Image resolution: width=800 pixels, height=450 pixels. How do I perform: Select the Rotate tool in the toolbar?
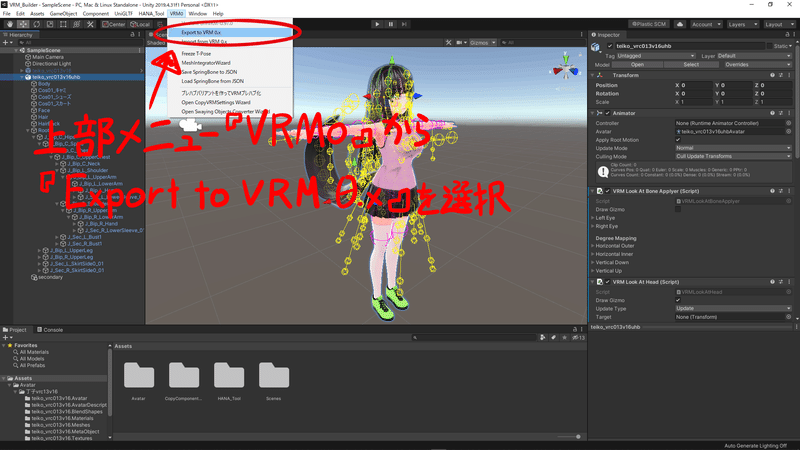tap(36, 24)
